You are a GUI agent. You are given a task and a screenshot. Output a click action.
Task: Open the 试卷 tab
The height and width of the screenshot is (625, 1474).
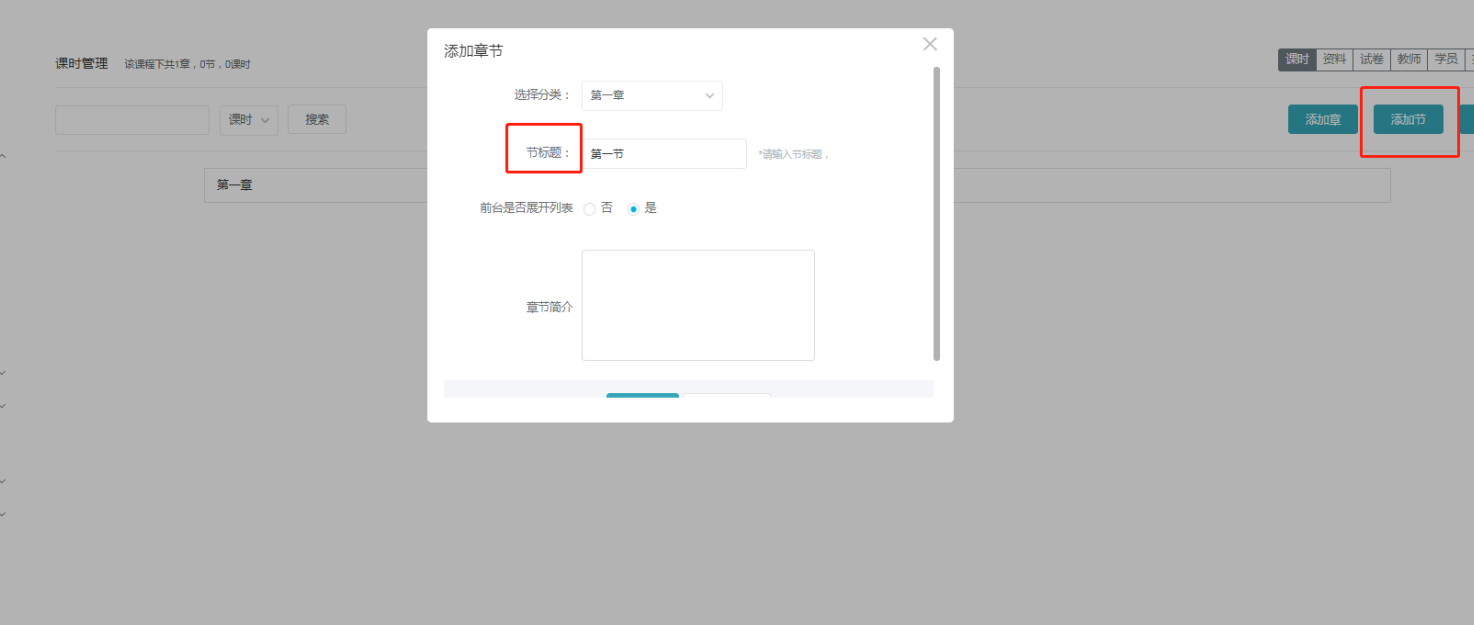1371,60
